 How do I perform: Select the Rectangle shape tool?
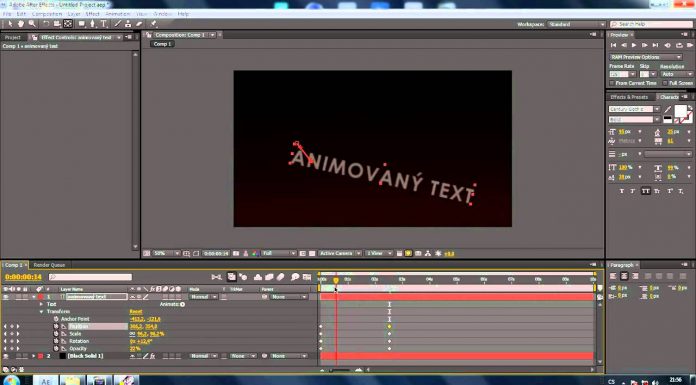[82, 24]
